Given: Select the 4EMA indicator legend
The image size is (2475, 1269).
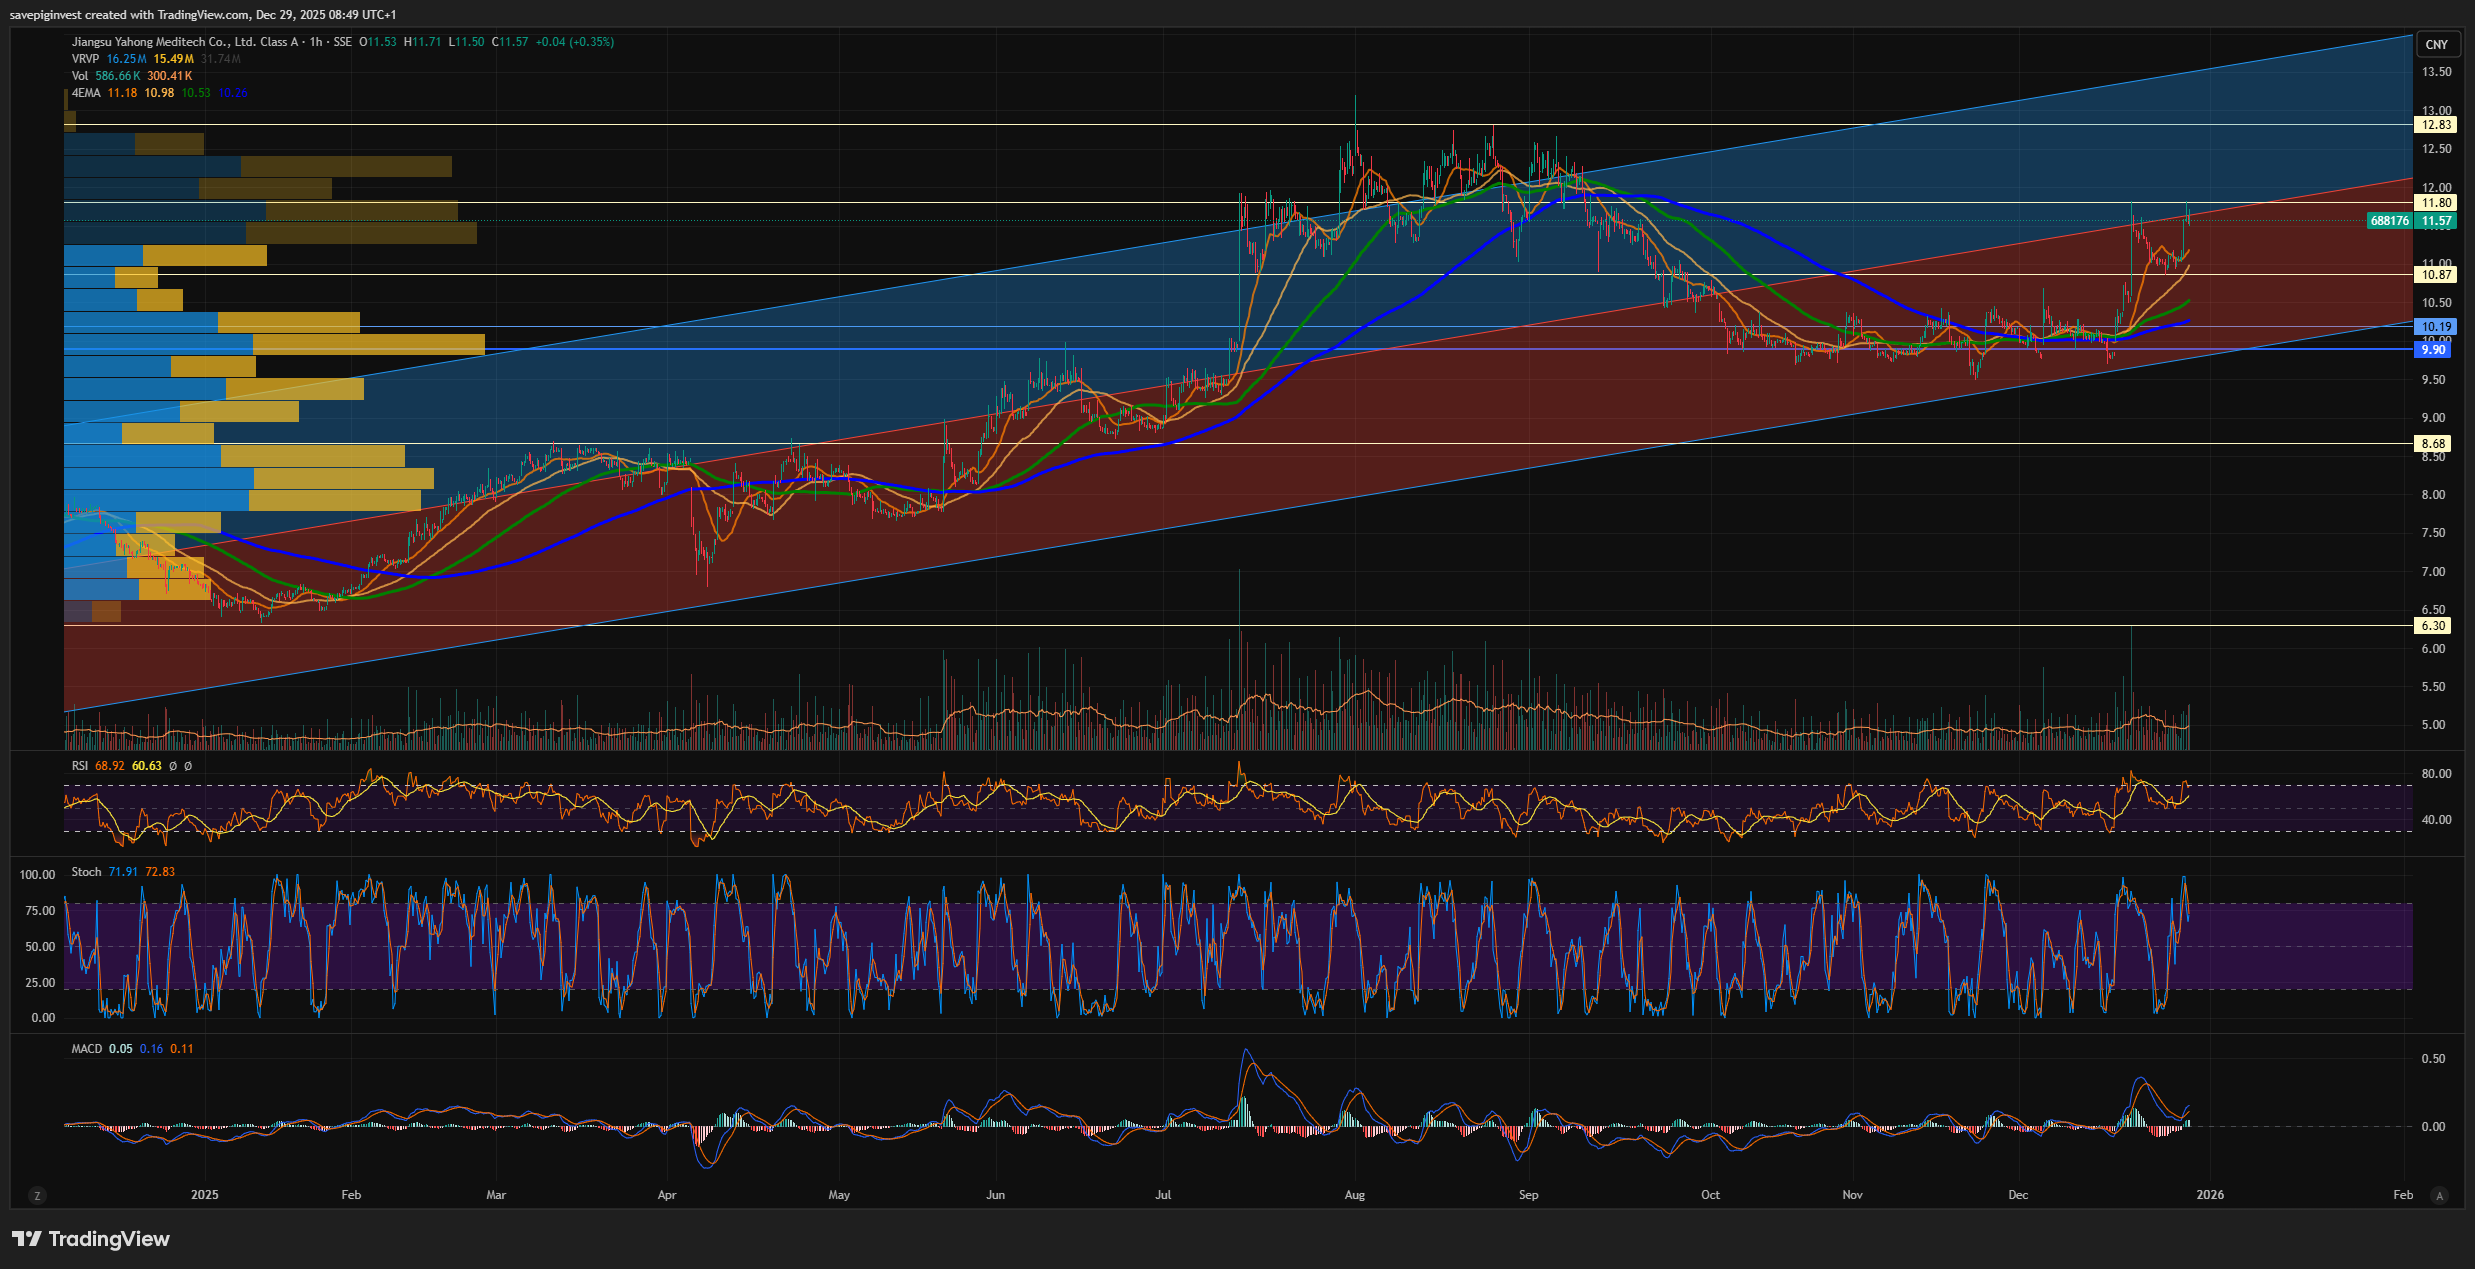Looking at the screenshot, I should [x=86, y=93].
